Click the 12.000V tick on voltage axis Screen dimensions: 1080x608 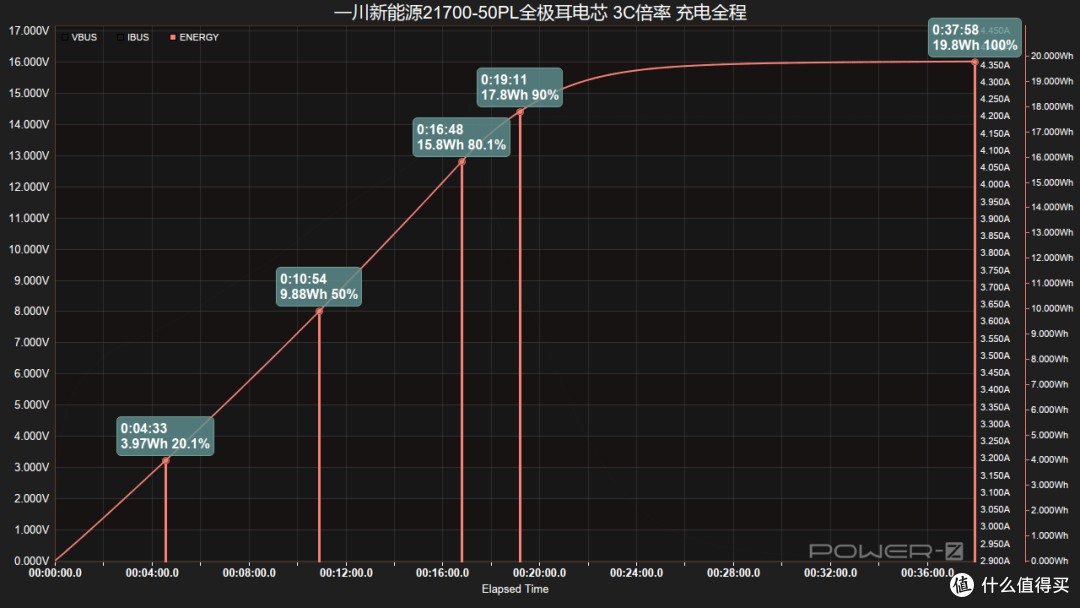click(x=29, y=187)
